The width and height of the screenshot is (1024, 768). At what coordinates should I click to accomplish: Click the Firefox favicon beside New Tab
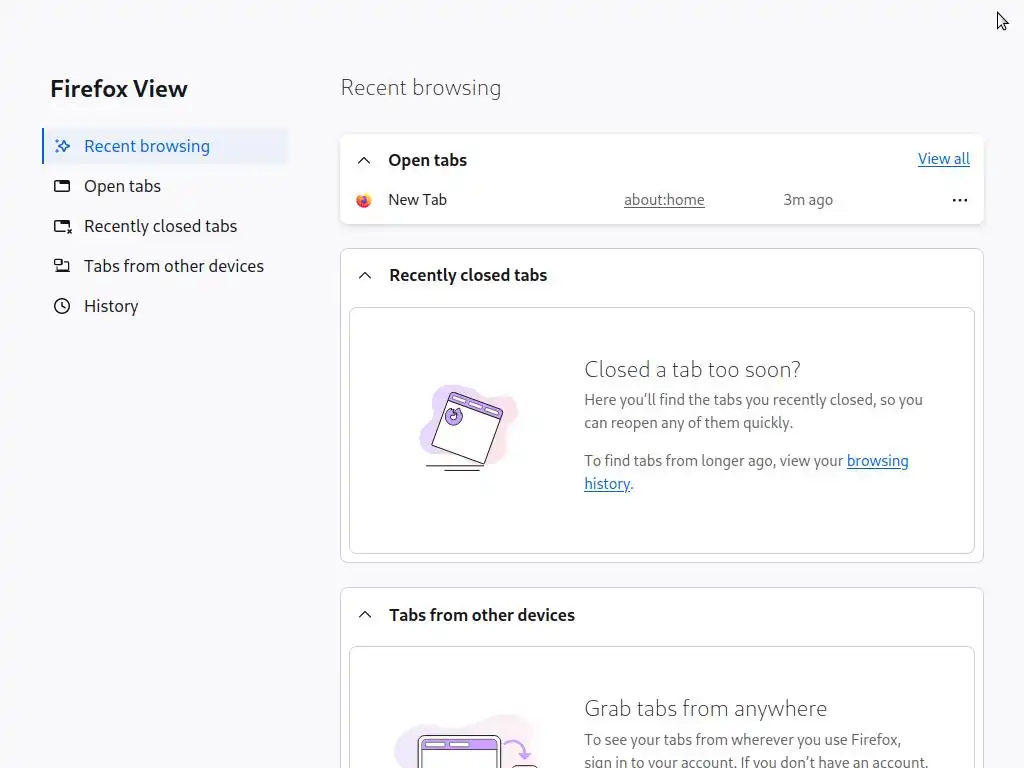[x=364, y=200]
